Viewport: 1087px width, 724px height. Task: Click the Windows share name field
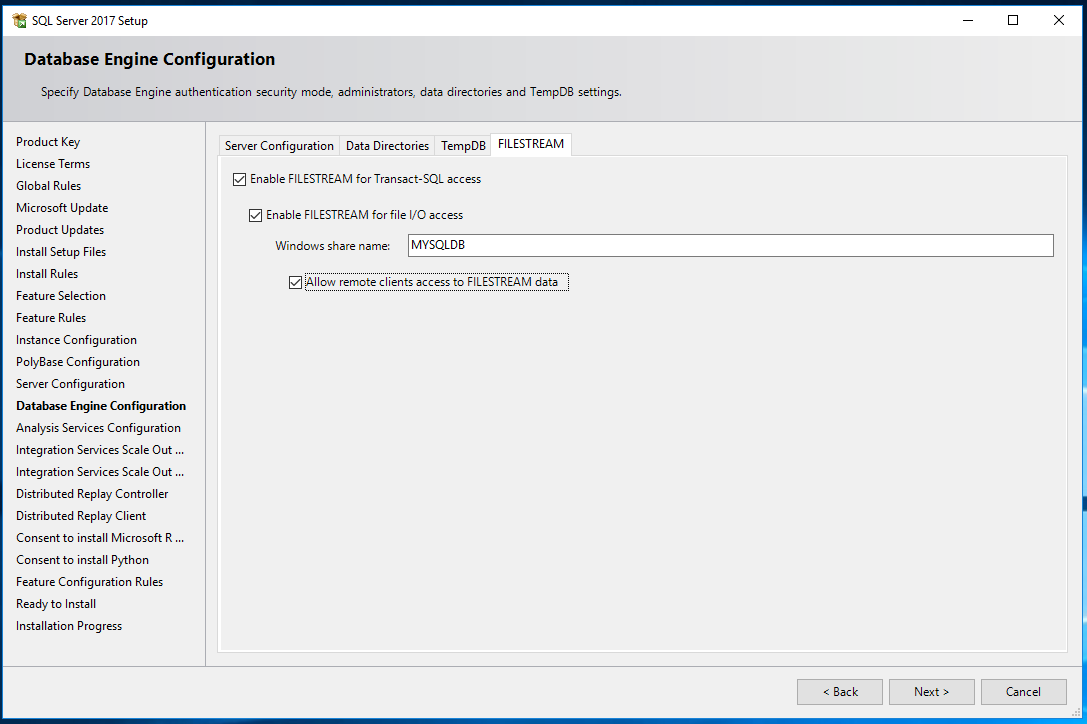pyautogui.click(x=730, y=246)
